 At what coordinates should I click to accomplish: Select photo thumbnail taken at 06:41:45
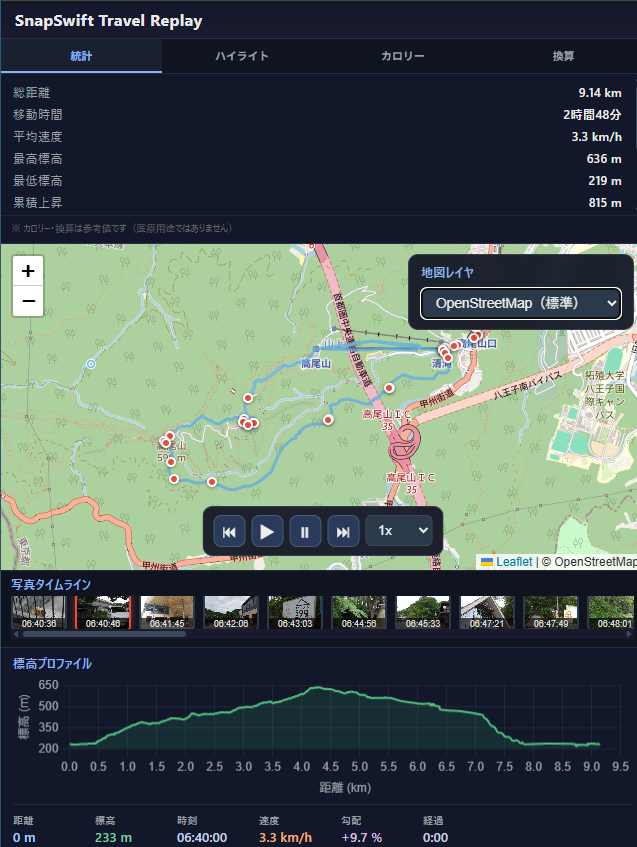[167, 613]
